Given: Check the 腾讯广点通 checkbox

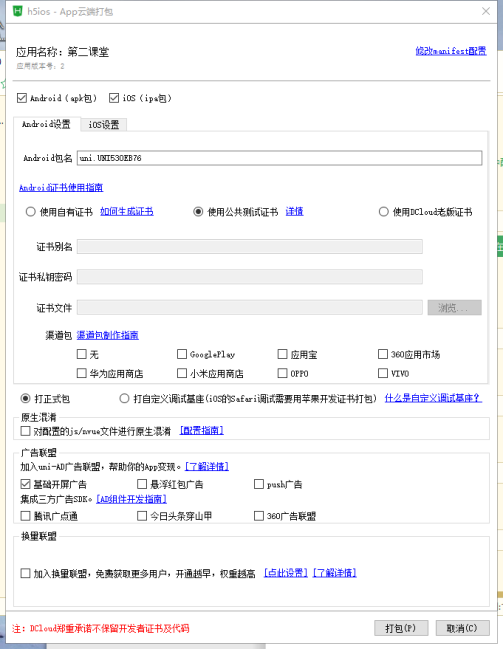Looking at the screenshot, I should click(25, 516).
